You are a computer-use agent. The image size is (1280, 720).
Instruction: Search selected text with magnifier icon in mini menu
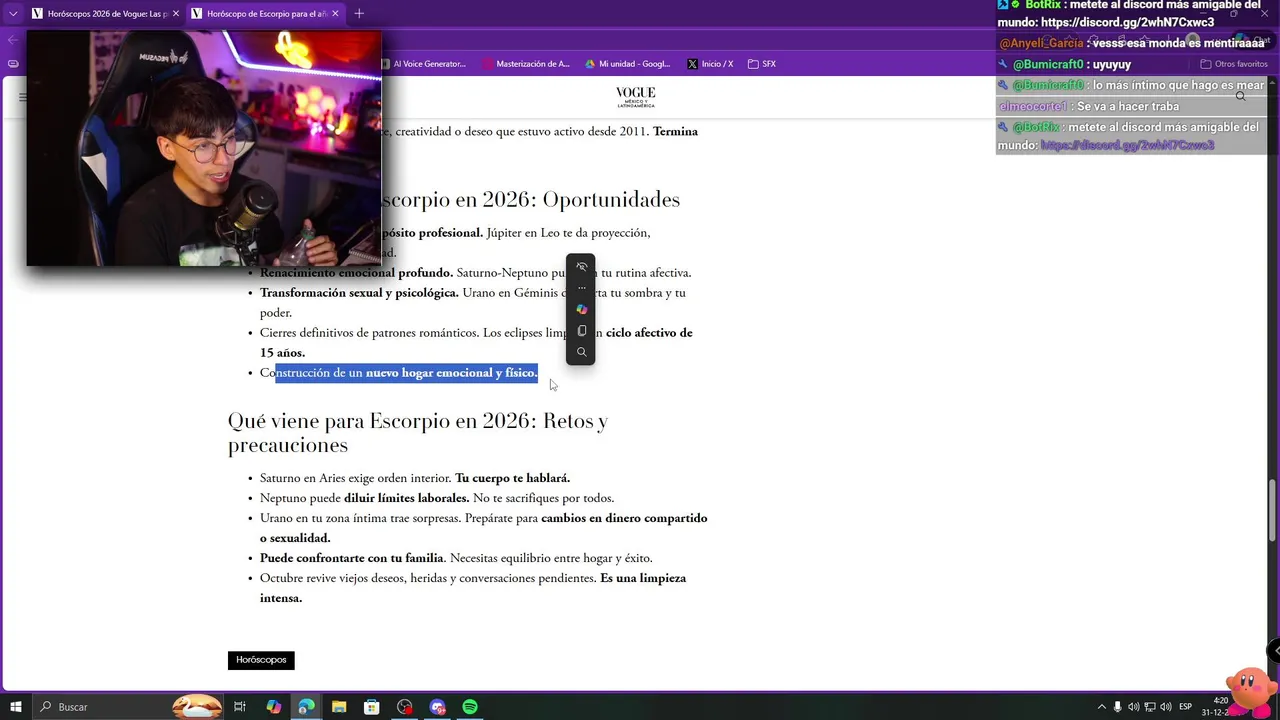581,352
